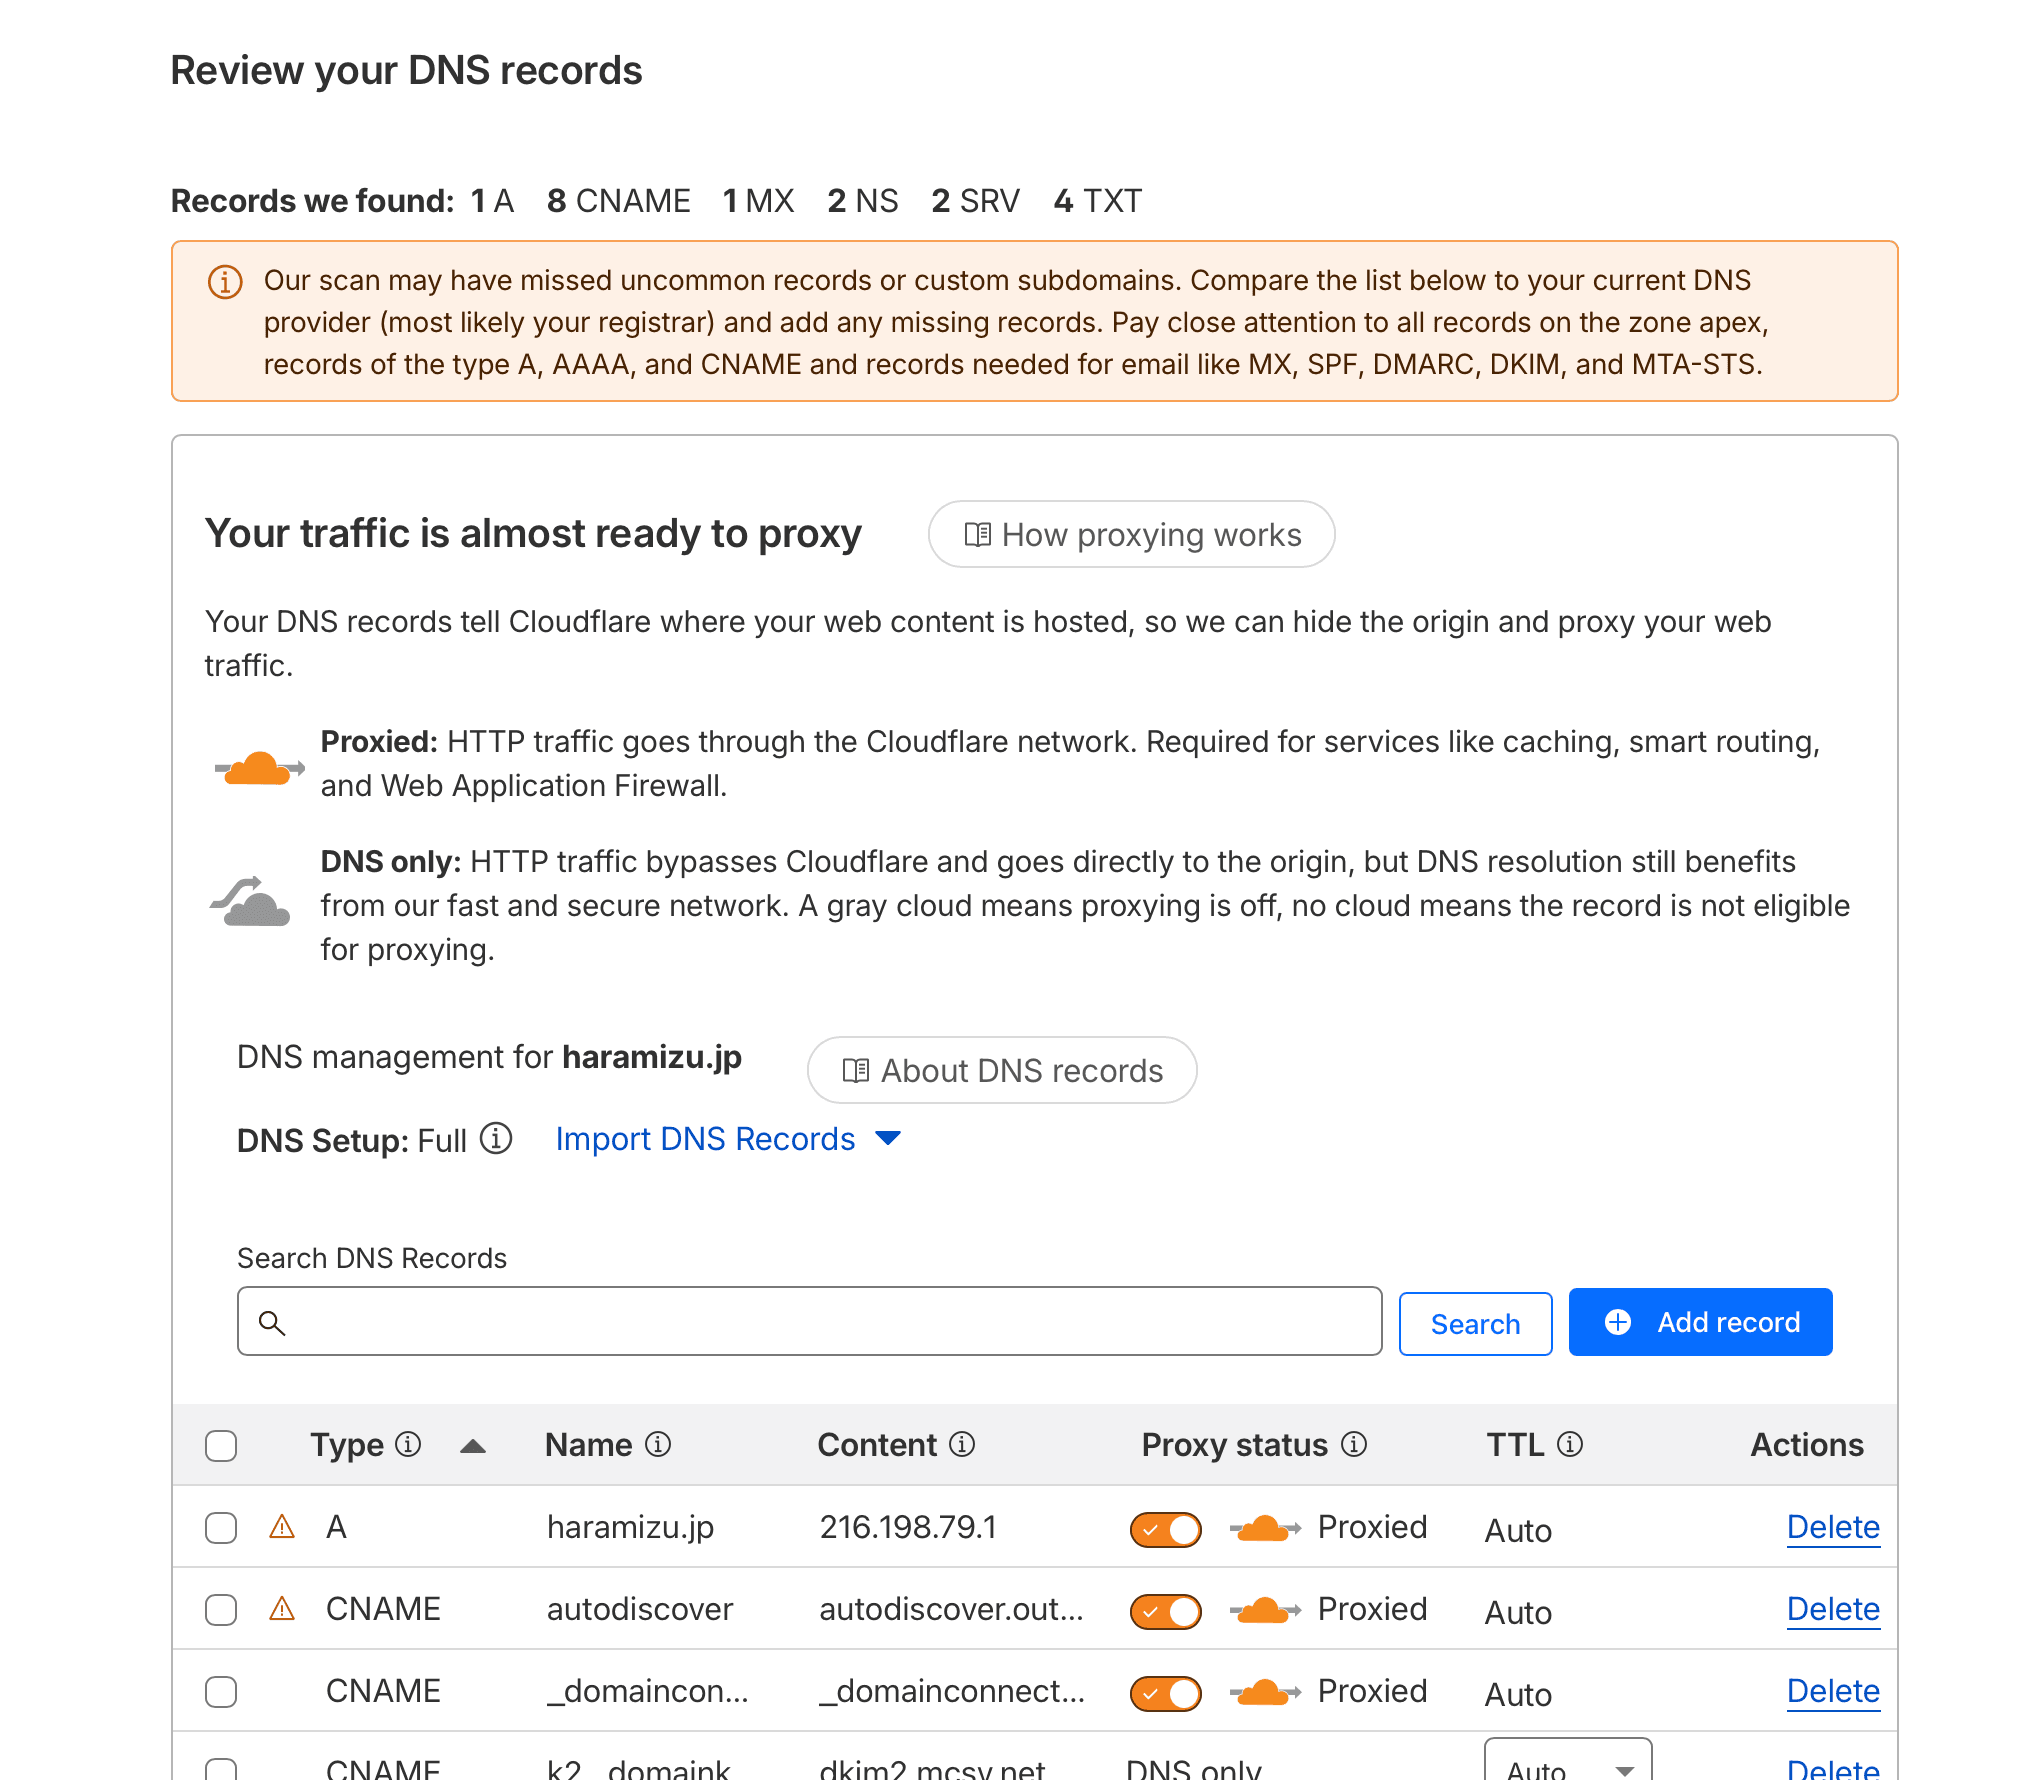Click warning triangle on haramizu.jp A record
Image resolution: width=2034 pixels, height=1780 pixels.
tap(282, 1527)
